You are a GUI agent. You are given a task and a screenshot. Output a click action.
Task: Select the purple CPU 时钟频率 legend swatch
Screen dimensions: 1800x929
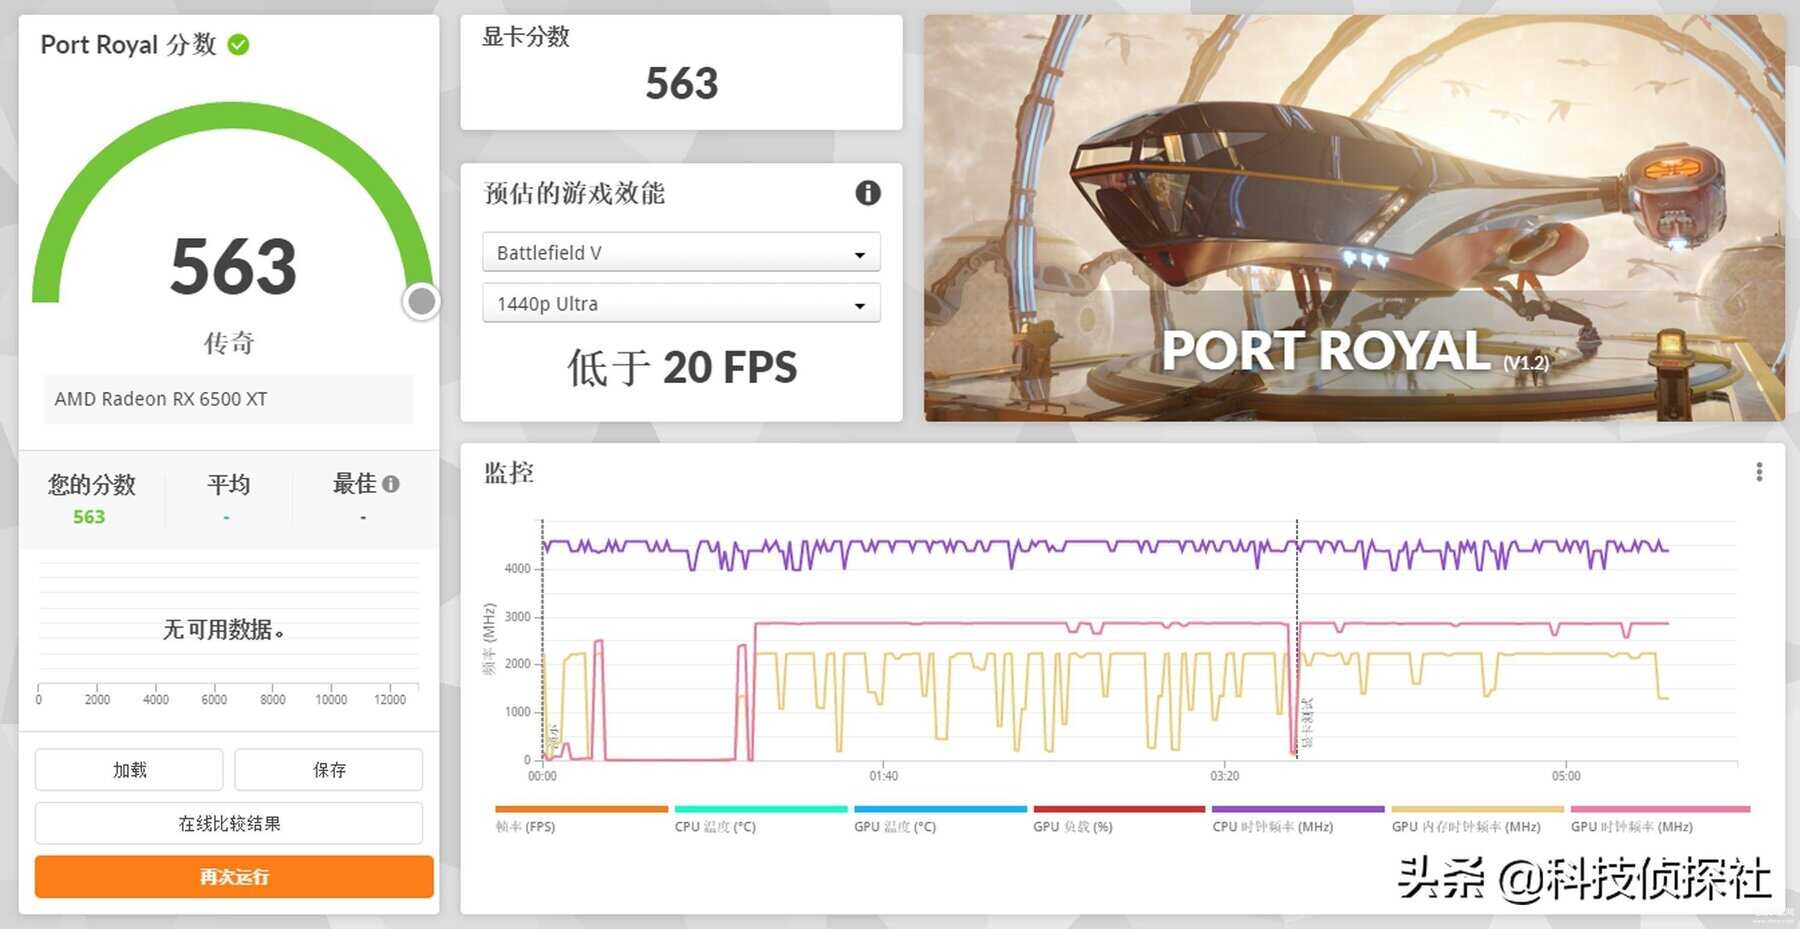1298,809
